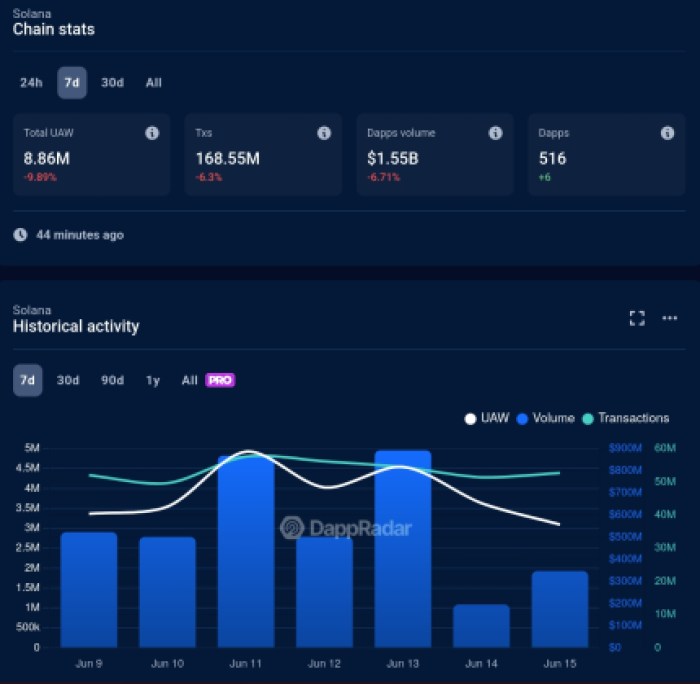Open the three-dot more options menu
Viewport: 700px width, 684px height.
[x=670, y=318]
